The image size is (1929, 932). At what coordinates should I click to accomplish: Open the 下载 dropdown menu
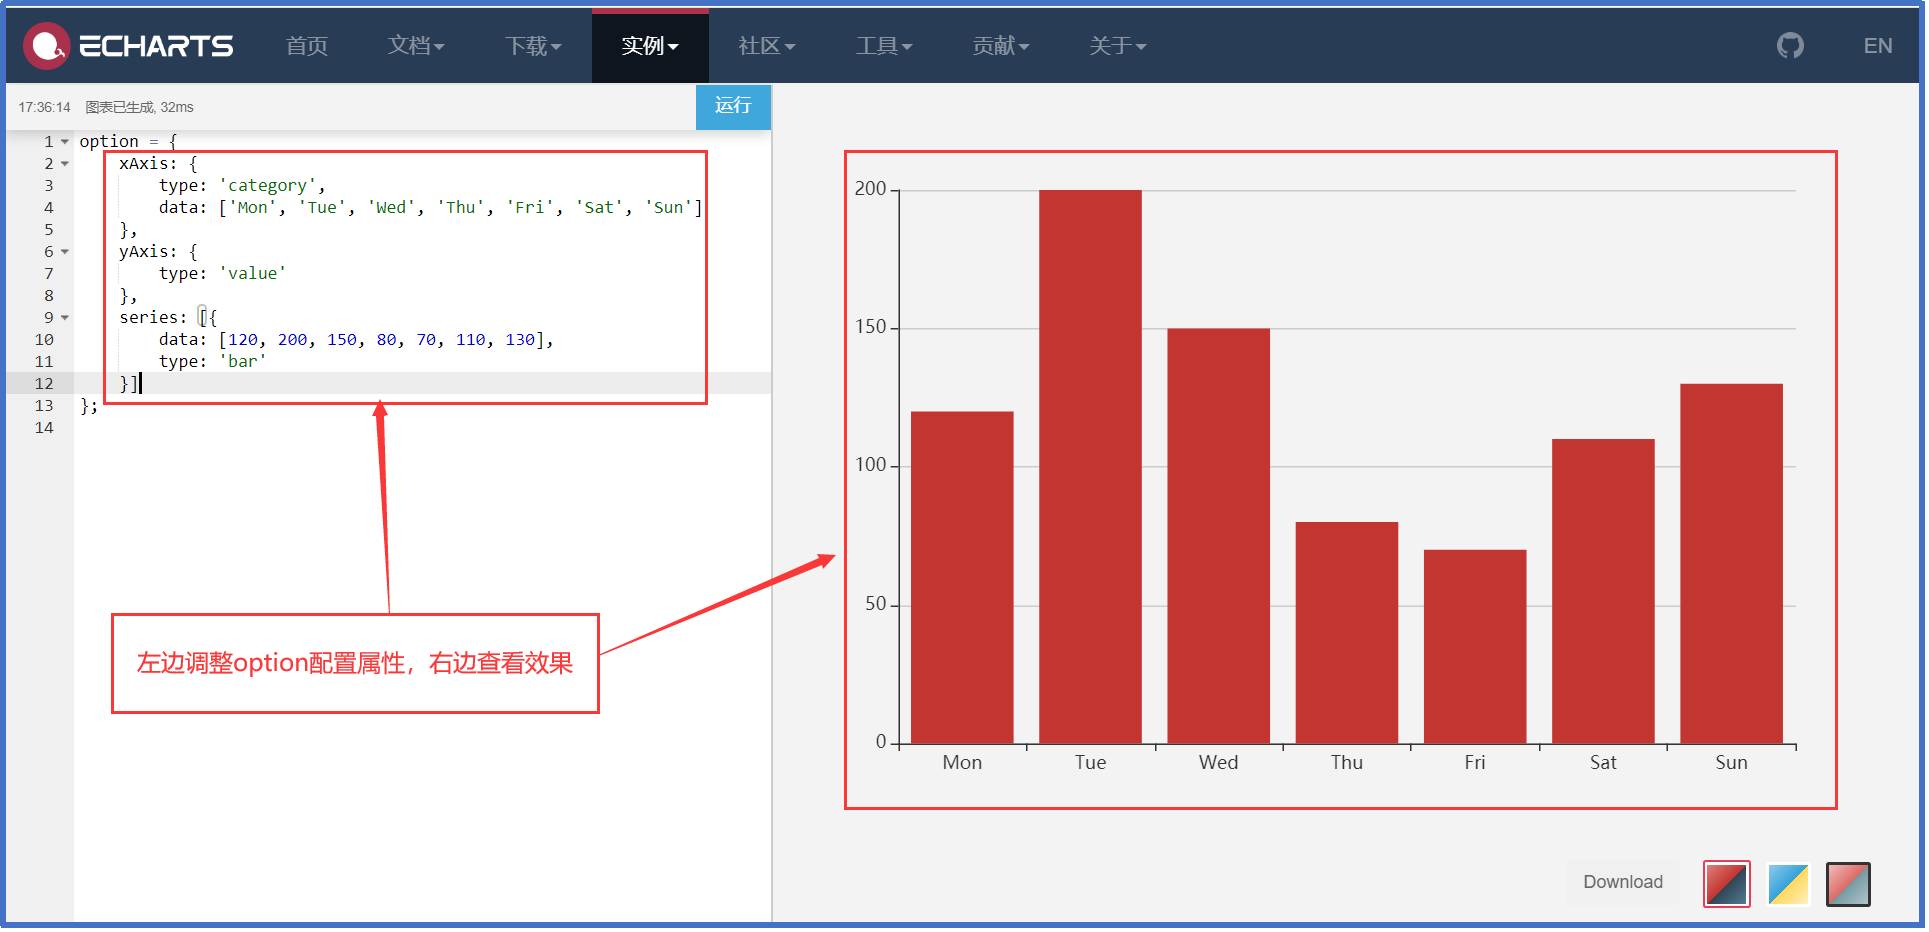click(533, 46)
